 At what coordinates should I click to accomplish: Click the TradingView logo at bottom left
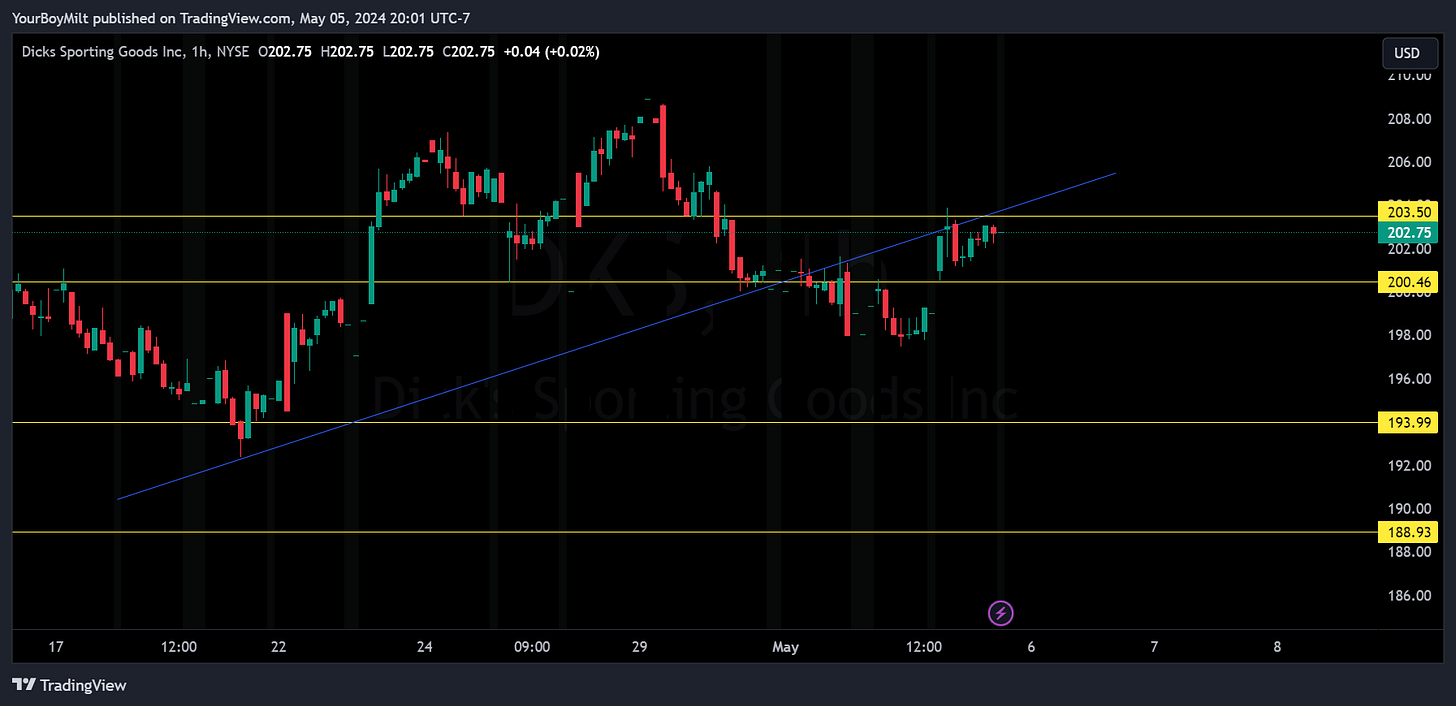coord(69,685)
